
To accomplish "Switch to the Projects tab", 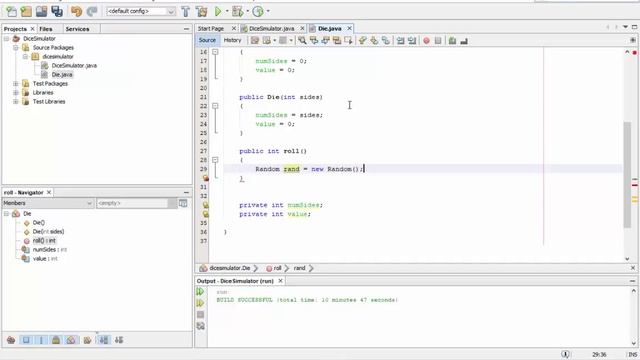I will [x=15, y=29].
